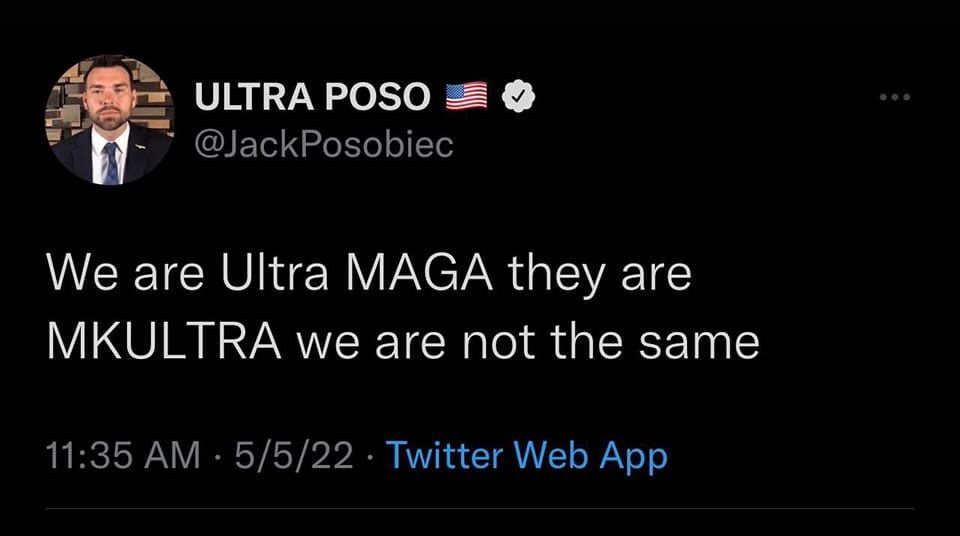The width and height of the screenshot is (960, 536).
Task: Click the Twitter Web App source link
Action: point(526,456)
